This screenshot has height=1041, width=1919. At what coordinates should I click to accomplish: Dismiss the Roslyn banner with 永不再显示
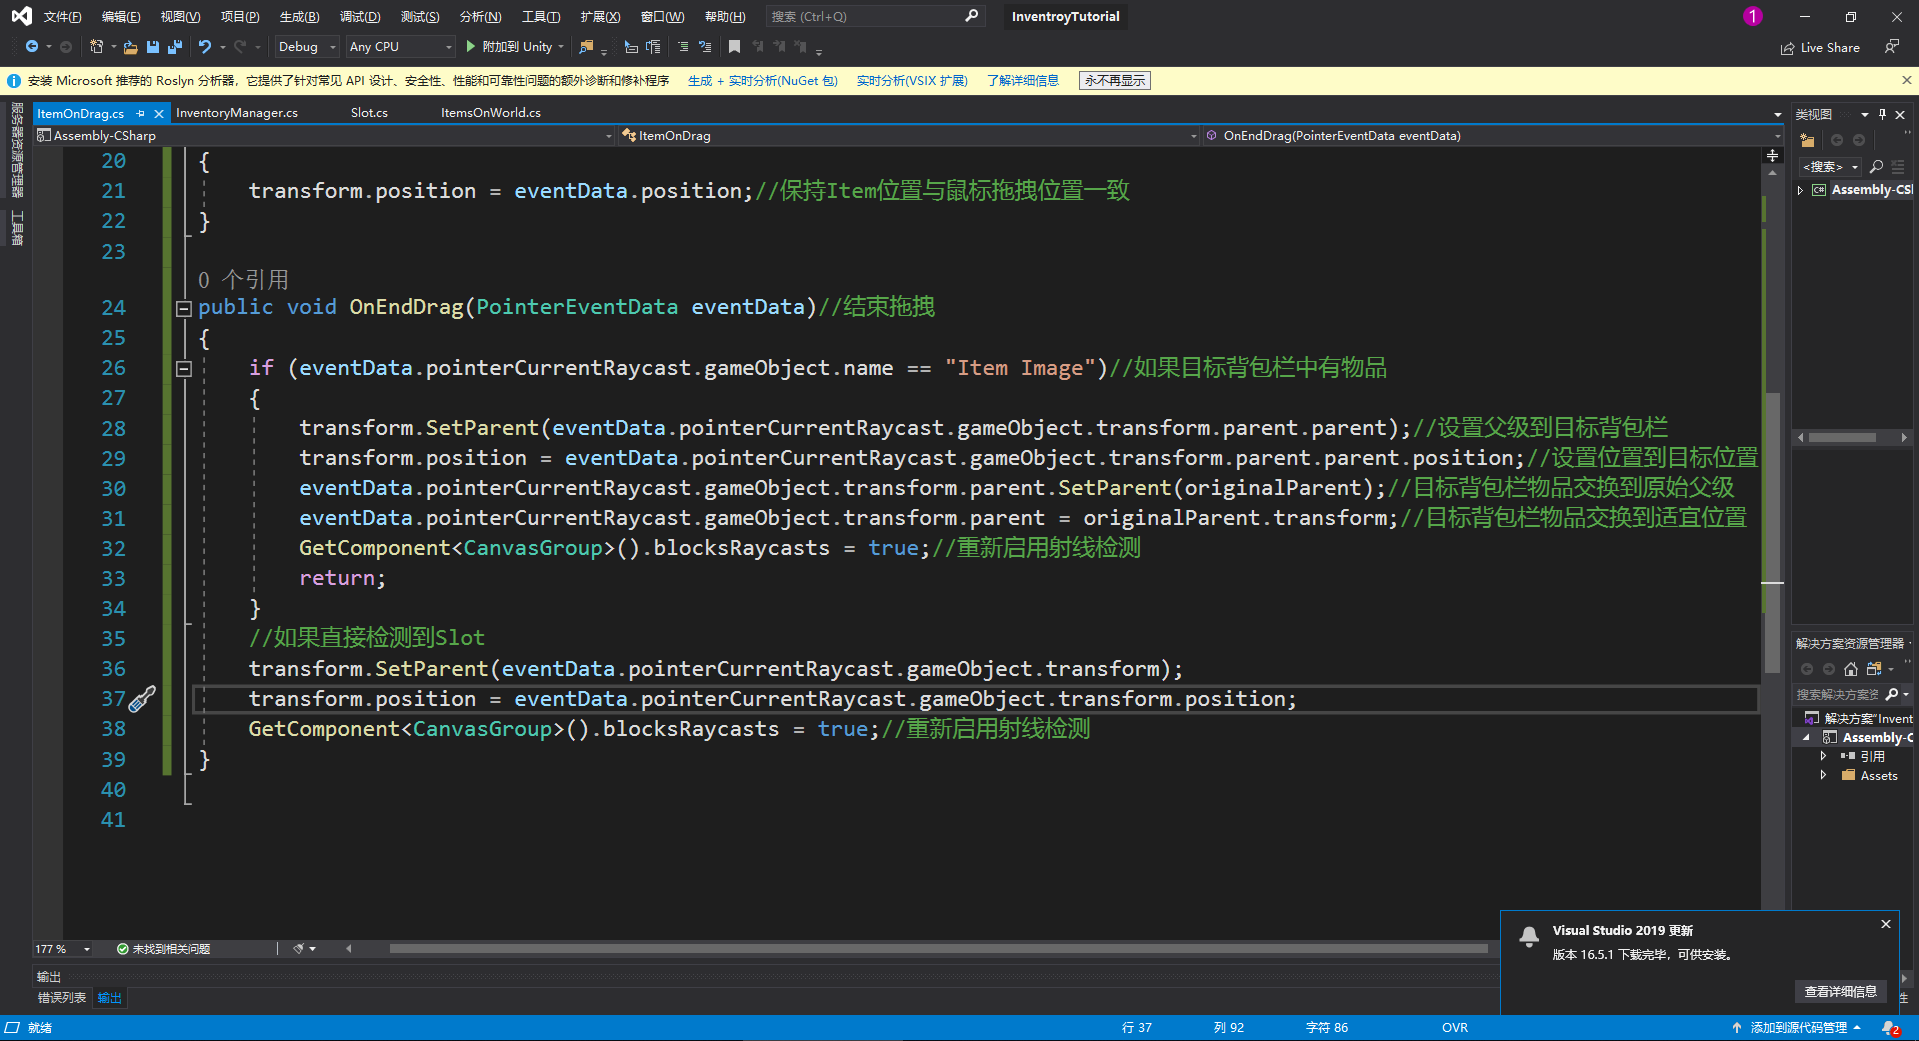pos(1114,80)
